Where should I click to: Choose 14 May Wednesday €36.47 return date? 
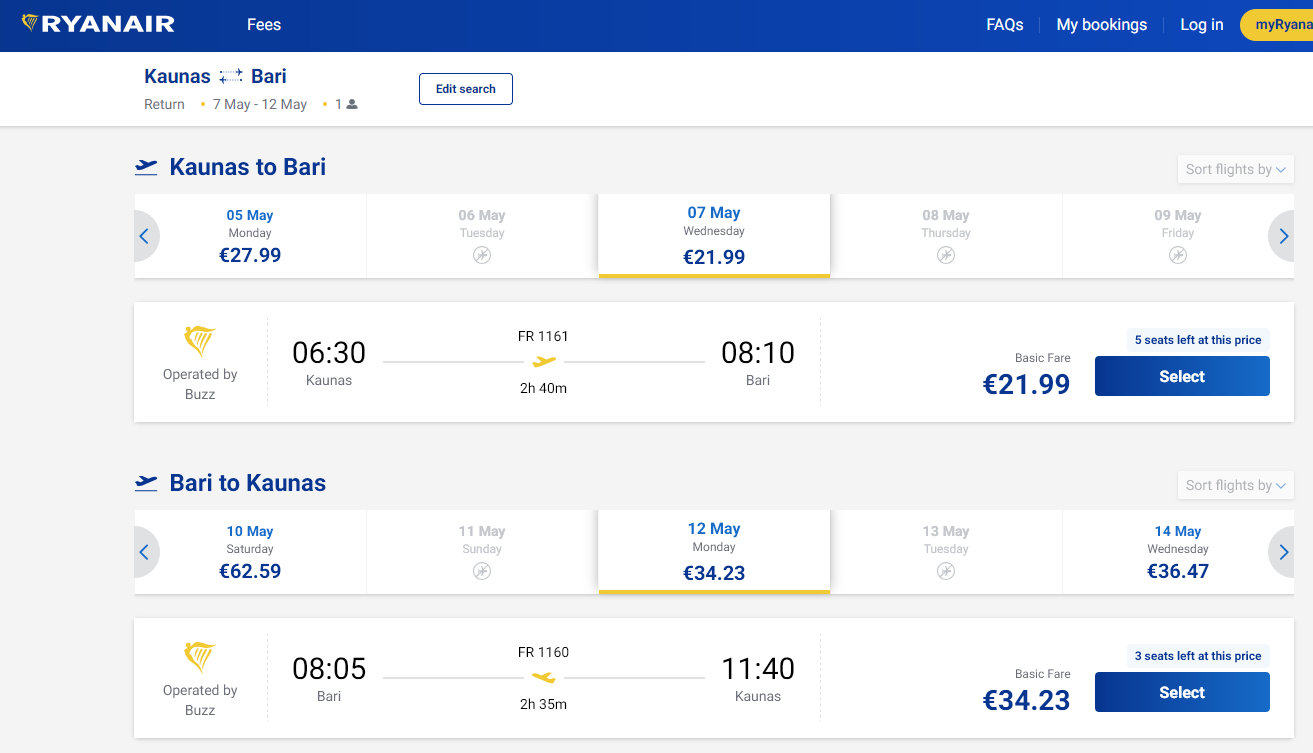[1178, 552]
